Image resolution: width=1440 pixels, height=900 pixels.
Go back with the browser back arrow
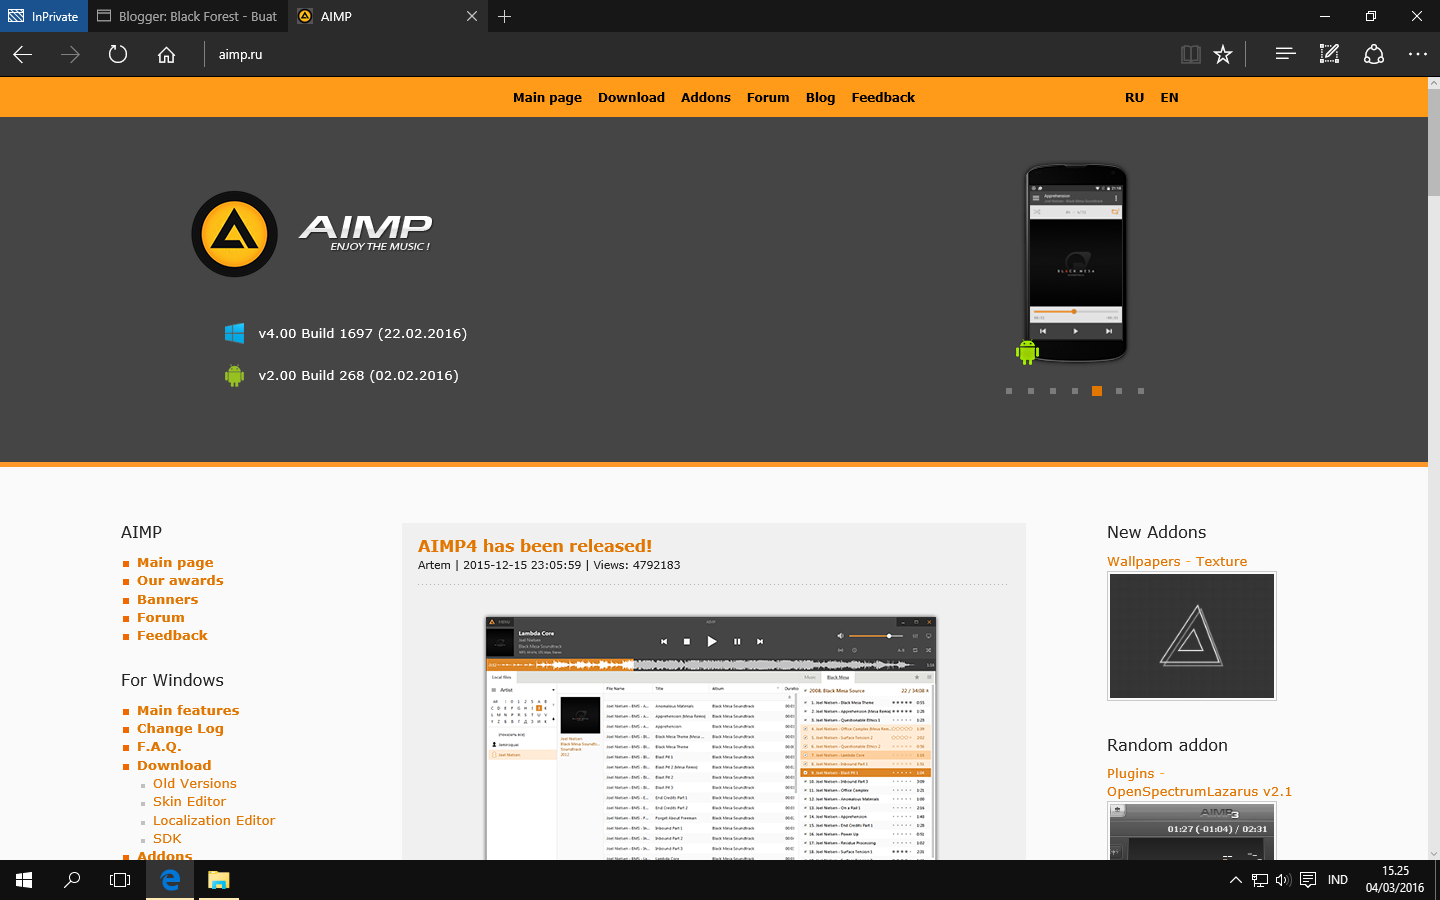23,54
